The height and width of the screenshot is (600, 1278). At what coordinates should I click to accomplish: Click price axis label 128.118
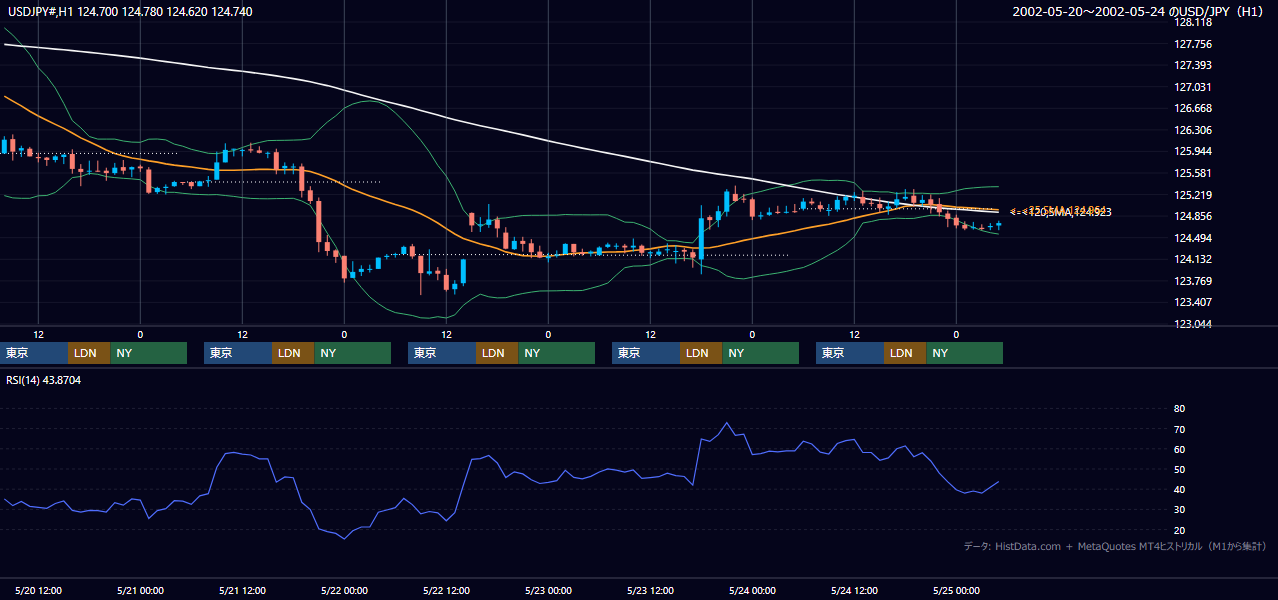[x=1193, y=22]
